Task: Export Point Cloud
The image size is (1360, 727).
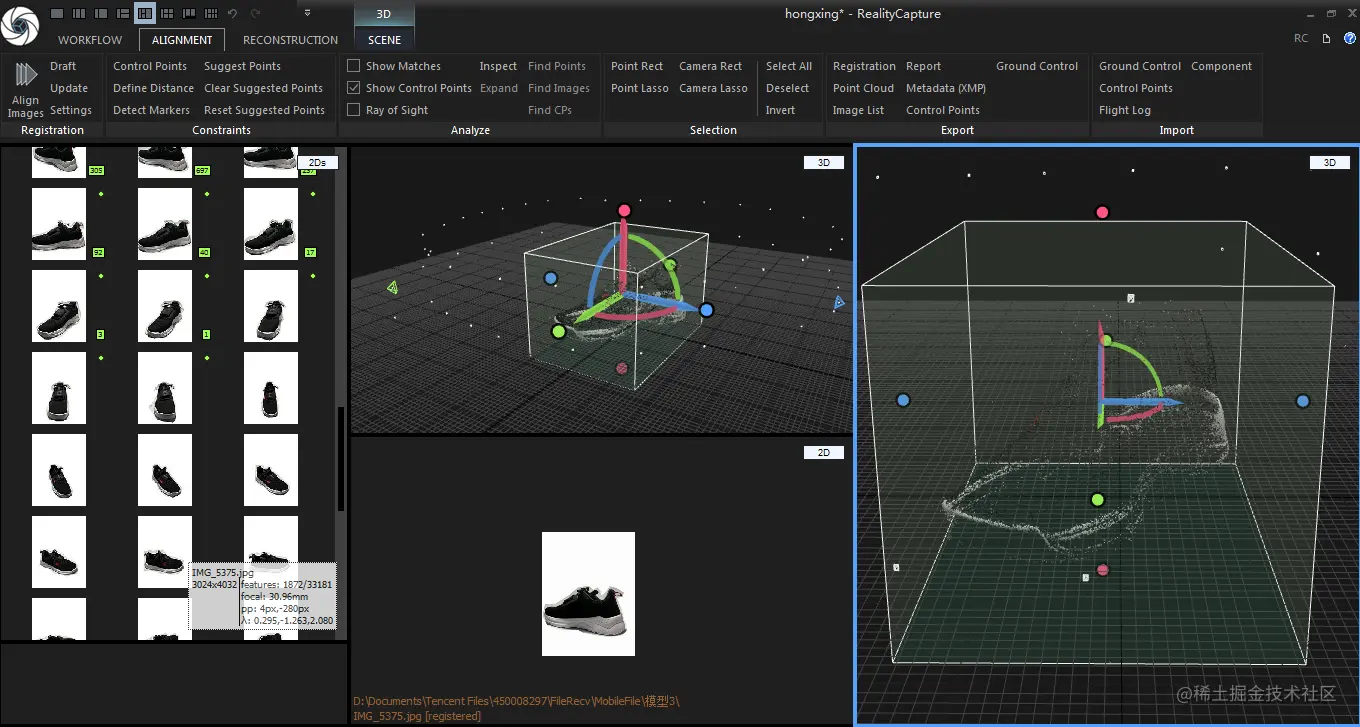Action: point(863,88)
